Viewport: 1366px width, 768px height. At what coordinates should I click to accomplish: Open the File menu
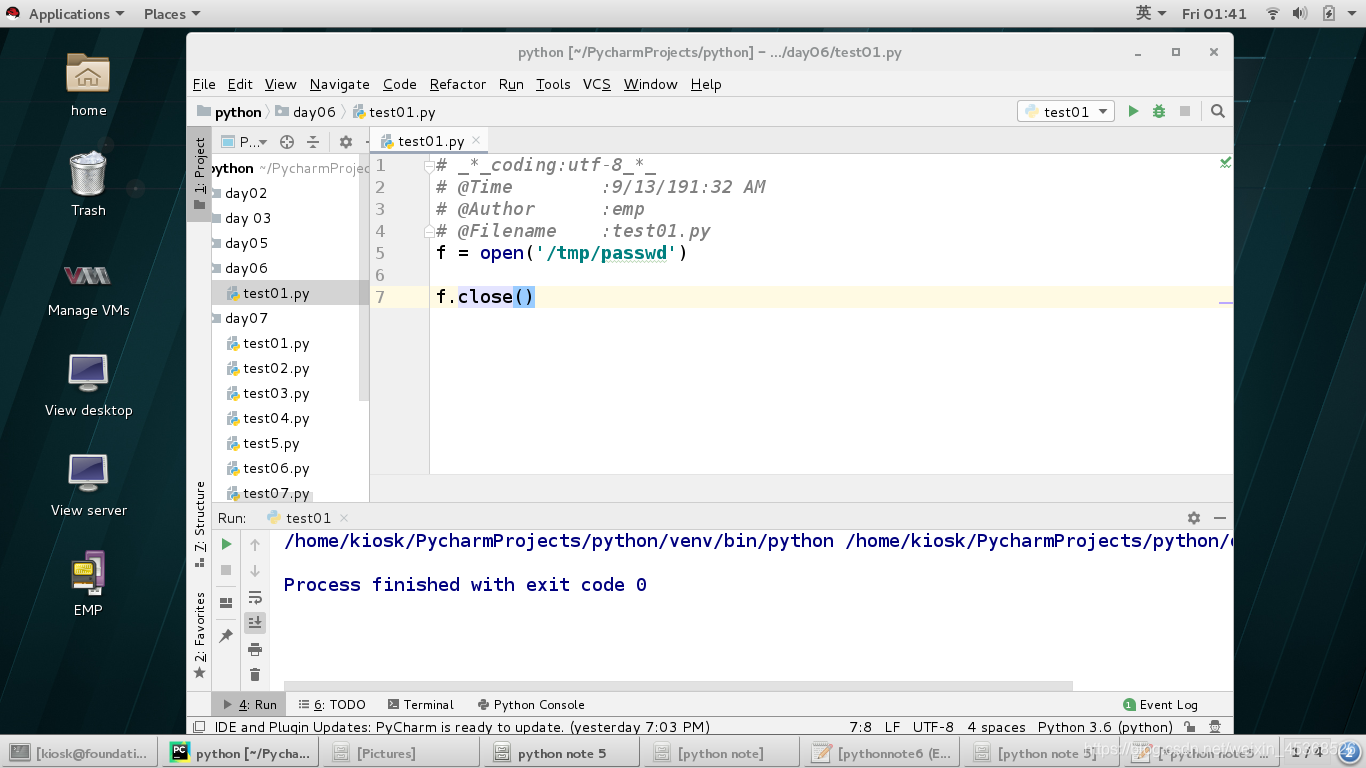tap(204, 84)
